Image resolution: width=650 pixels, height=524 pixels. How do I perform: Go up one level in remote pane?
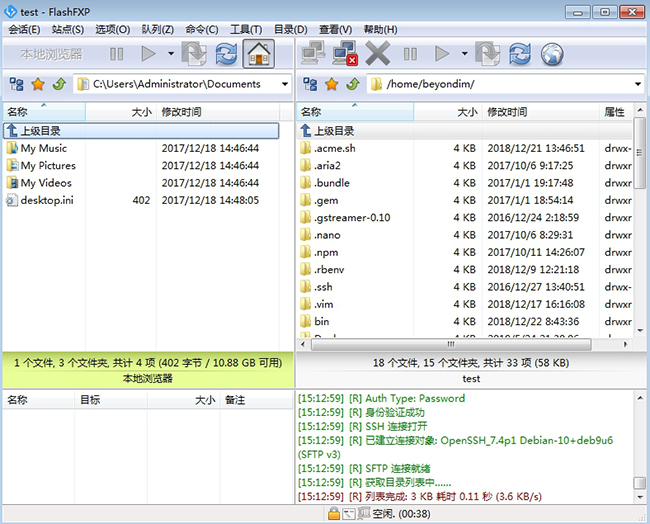coord(353,84)
